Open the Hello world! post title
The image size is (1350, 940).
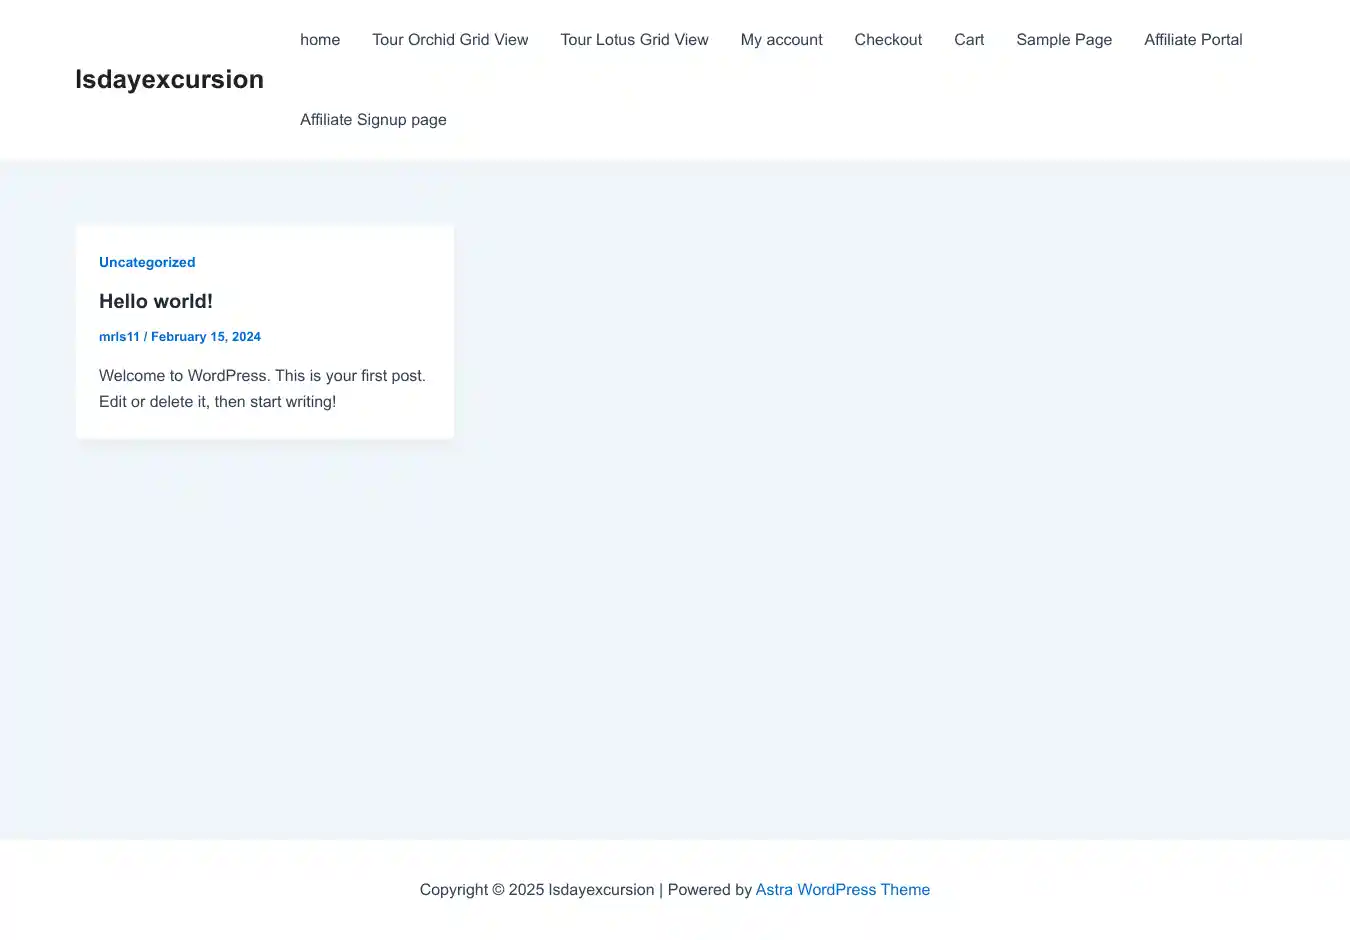[x=156, y=301]
